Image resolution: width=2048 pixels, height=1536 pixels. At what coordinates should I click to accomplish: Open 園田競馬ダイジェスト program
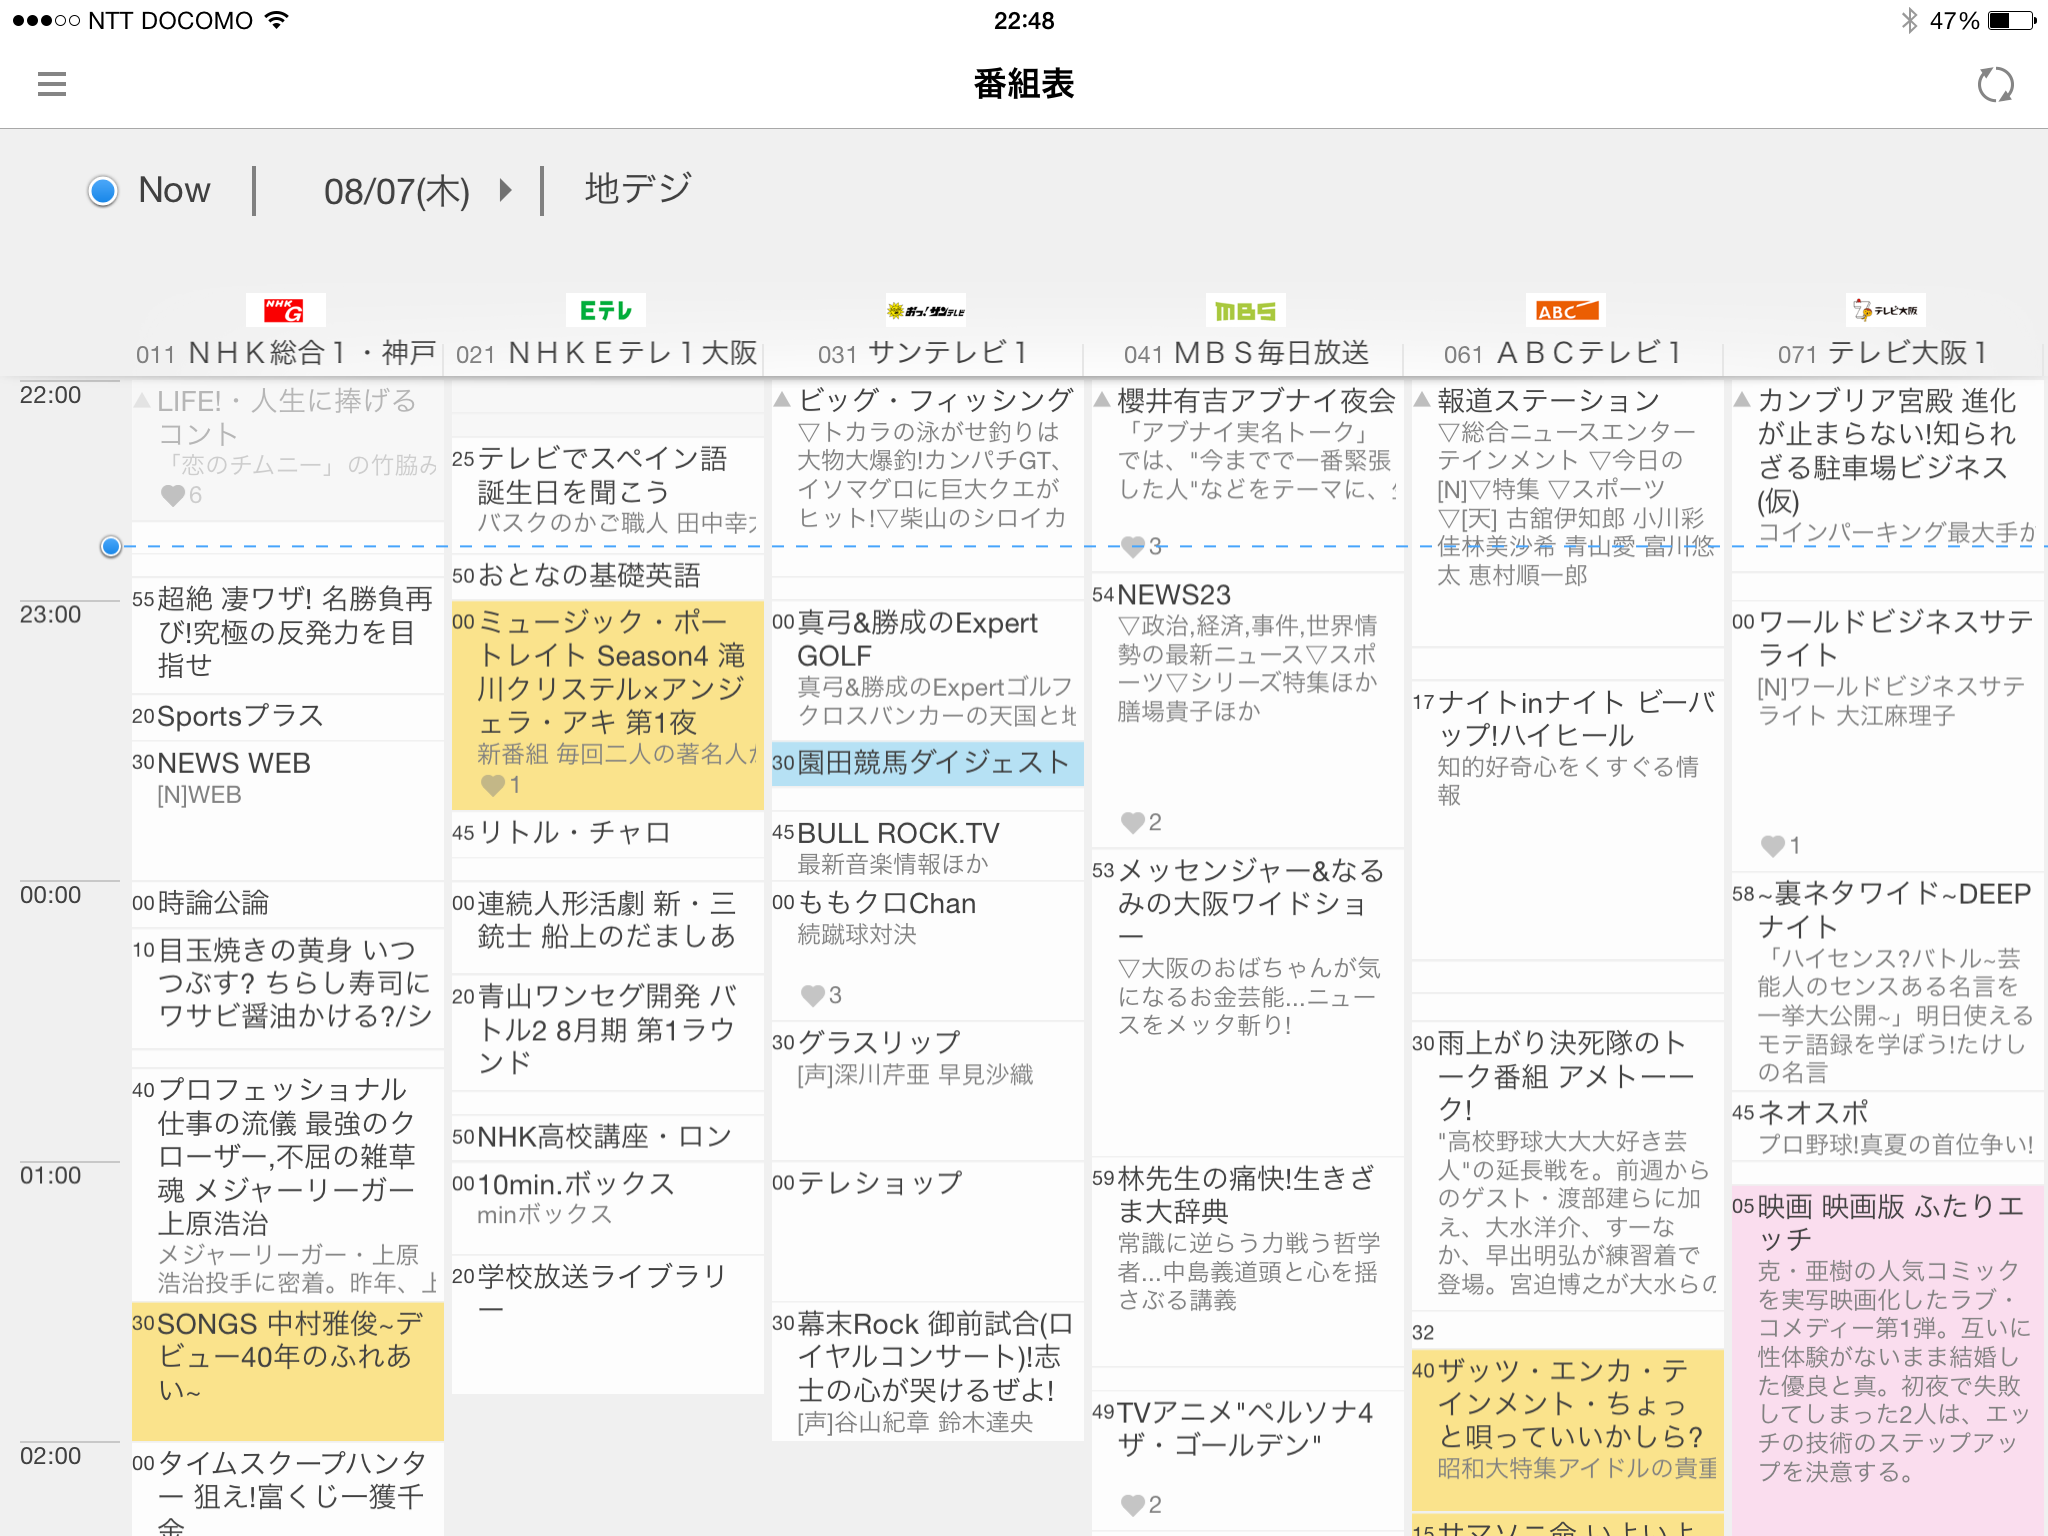(928, 763)
